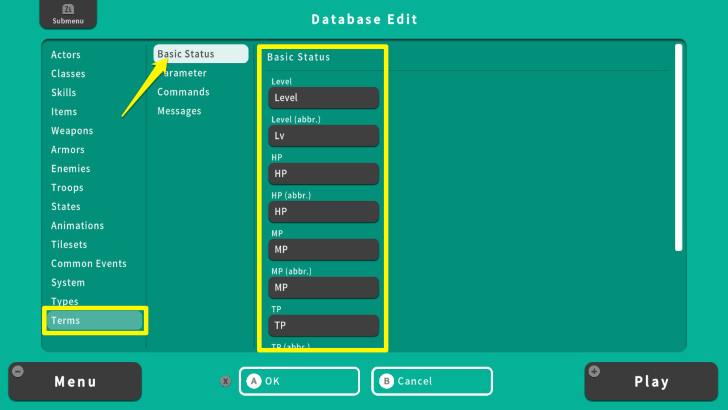Click the B icon on Cancel button
The width and height of the screenshot is (728, 410).
click(386, 381)
